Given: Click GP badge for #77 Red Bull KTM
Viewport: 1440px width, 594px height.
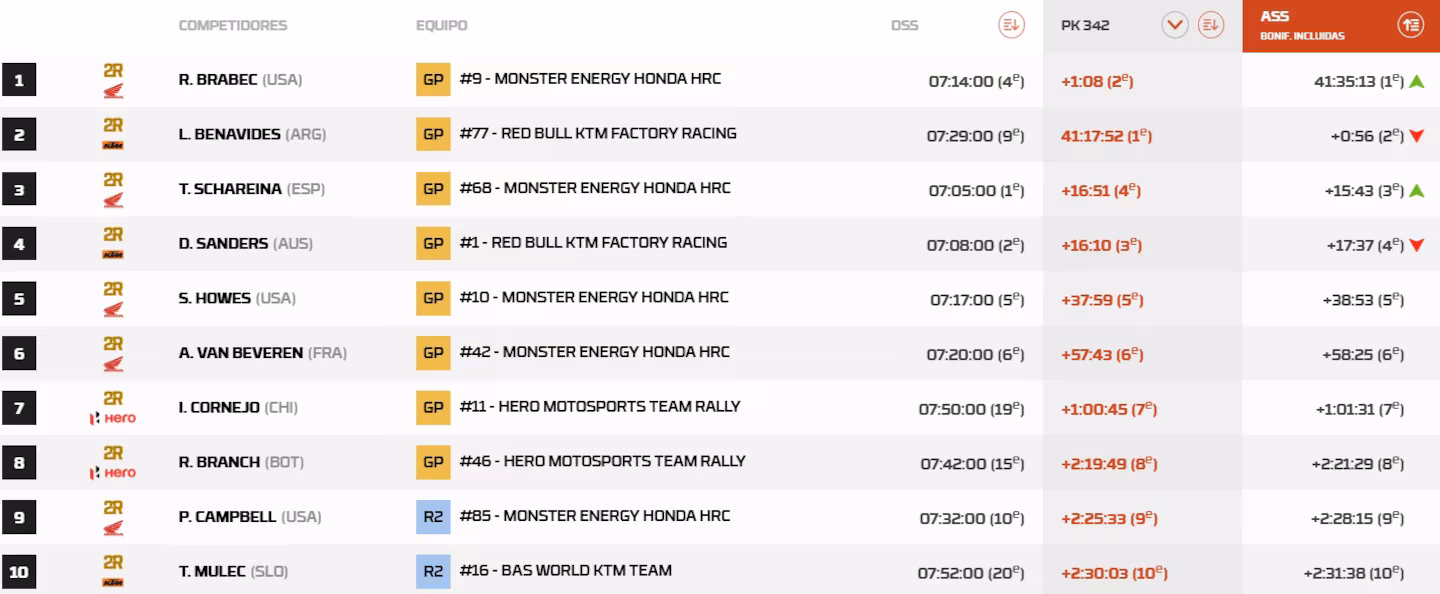Looking at the screenshot, I should tap(433, 134).
